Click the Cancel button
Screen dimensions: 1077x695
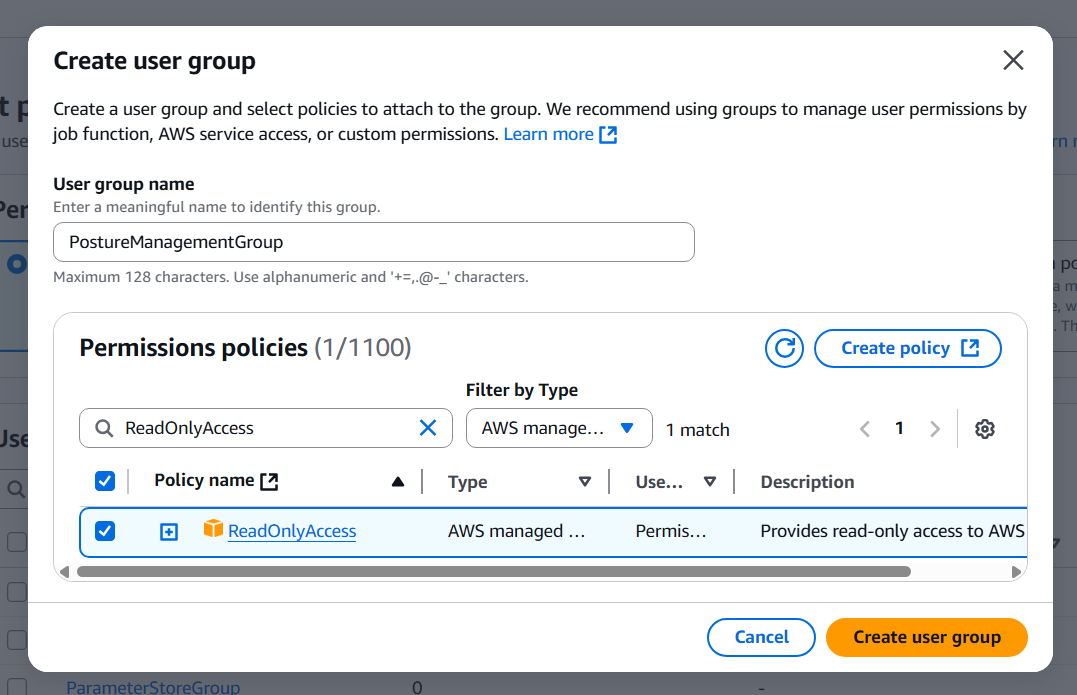761,637
